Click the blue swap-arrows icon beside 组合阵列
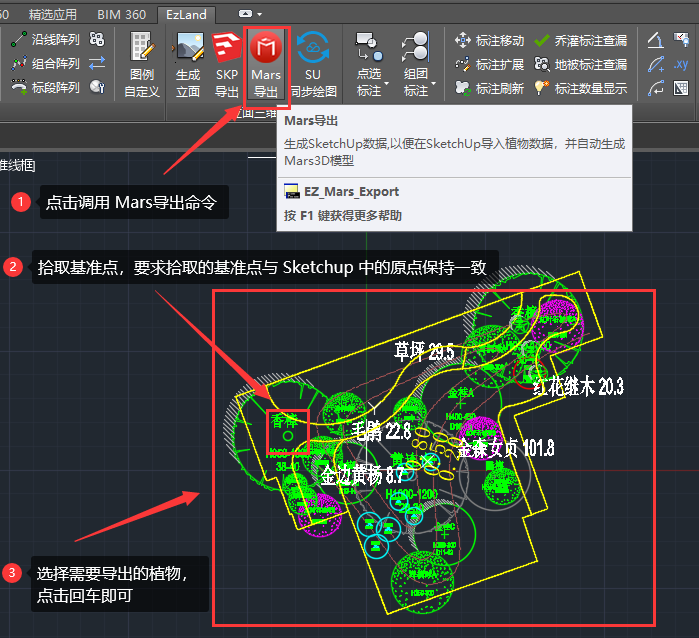This screenshot has height=638, width=699. coord(97,63)
